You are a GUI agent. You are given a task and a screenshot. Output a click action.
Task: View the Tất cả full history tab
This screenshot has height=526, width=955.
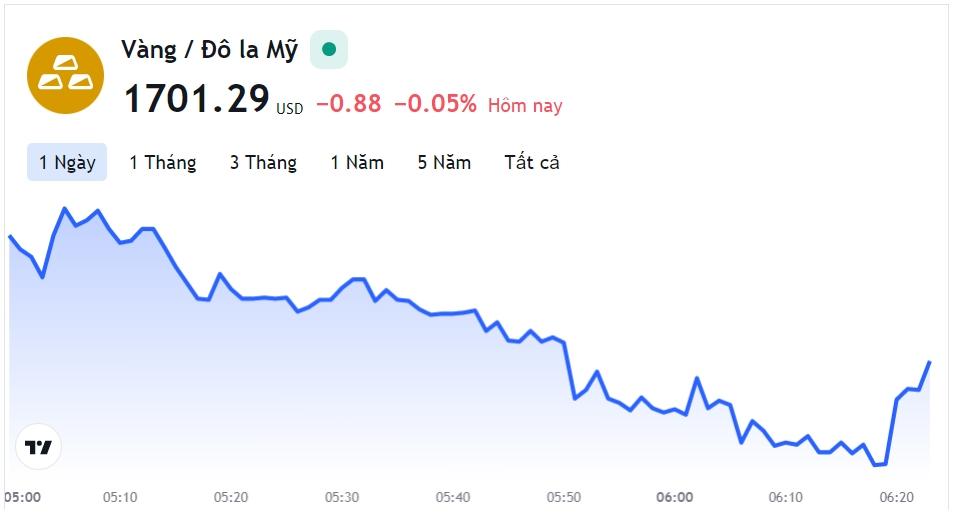[532, 163]
